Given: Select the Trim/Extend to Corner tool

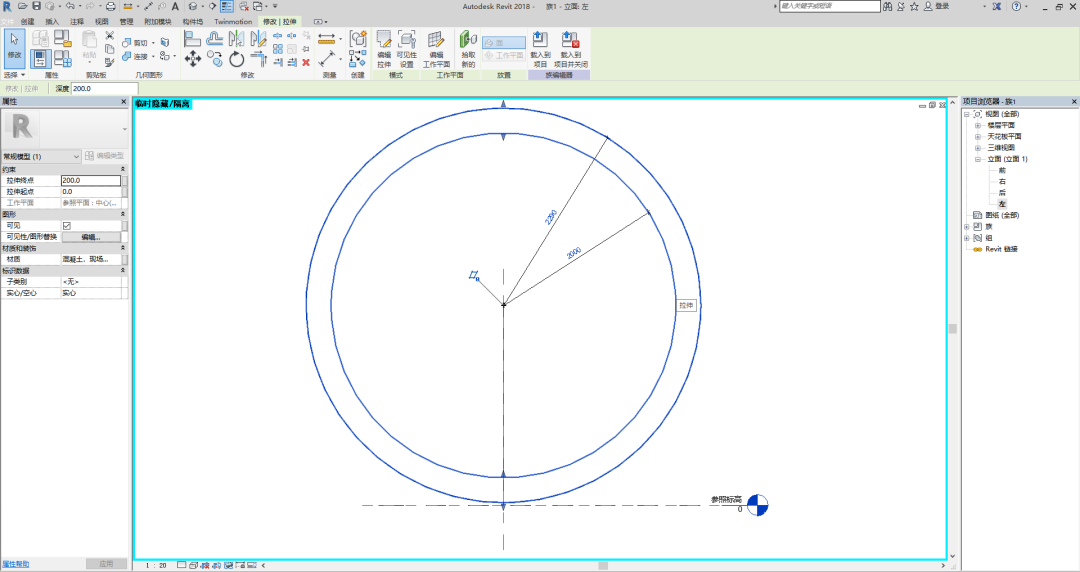Looking at the screenshot, I should [258, 59].
